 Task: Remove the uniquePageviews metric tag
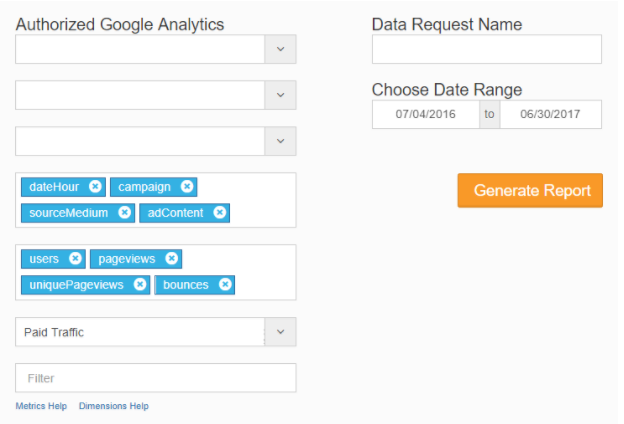[140, 285]
